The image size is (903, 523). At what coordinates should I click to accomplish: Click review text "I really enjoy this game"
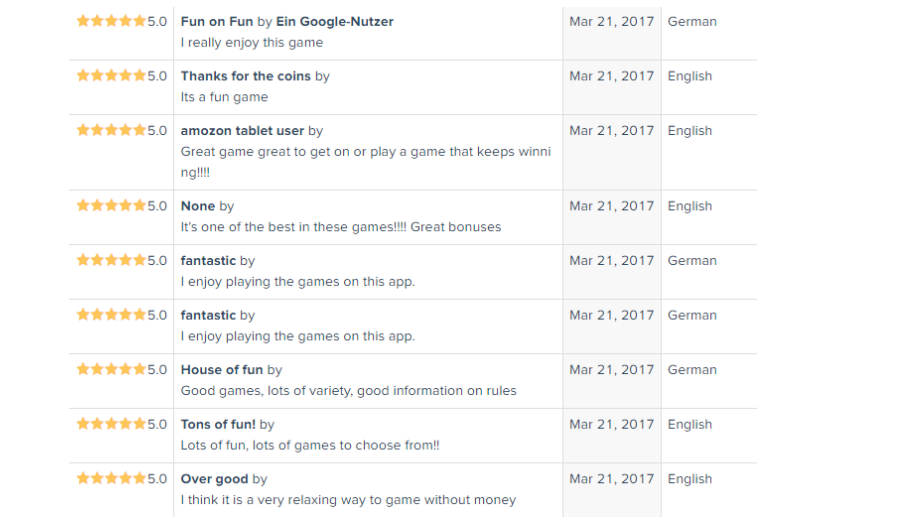tap(251, 43)
